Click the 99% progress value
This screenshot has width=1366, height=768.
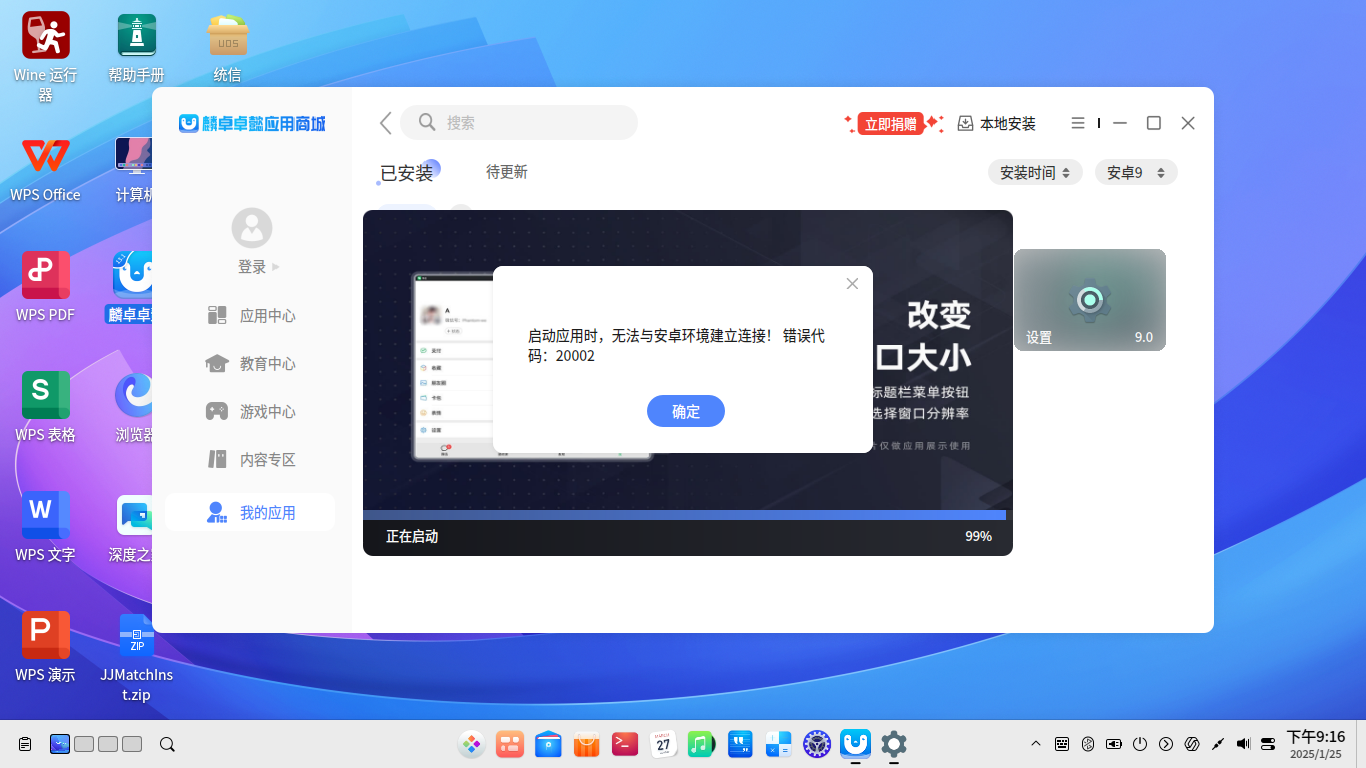pyautogui.click(x=978, y=537)
